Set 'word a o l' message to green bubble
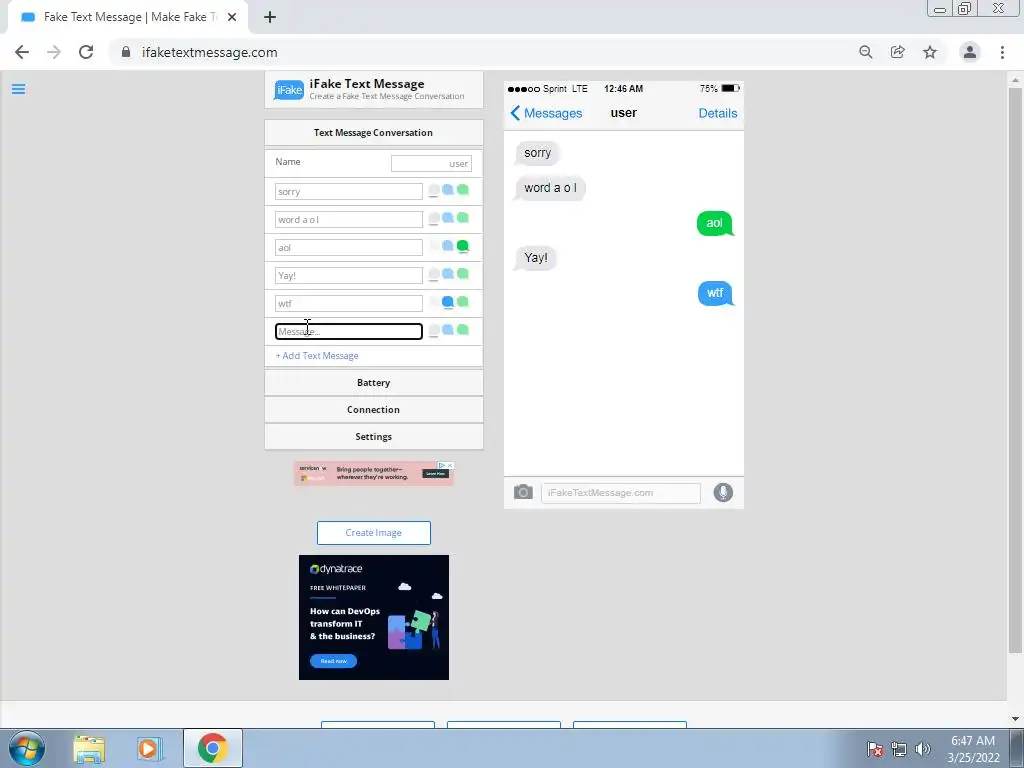 click(463, 218)
